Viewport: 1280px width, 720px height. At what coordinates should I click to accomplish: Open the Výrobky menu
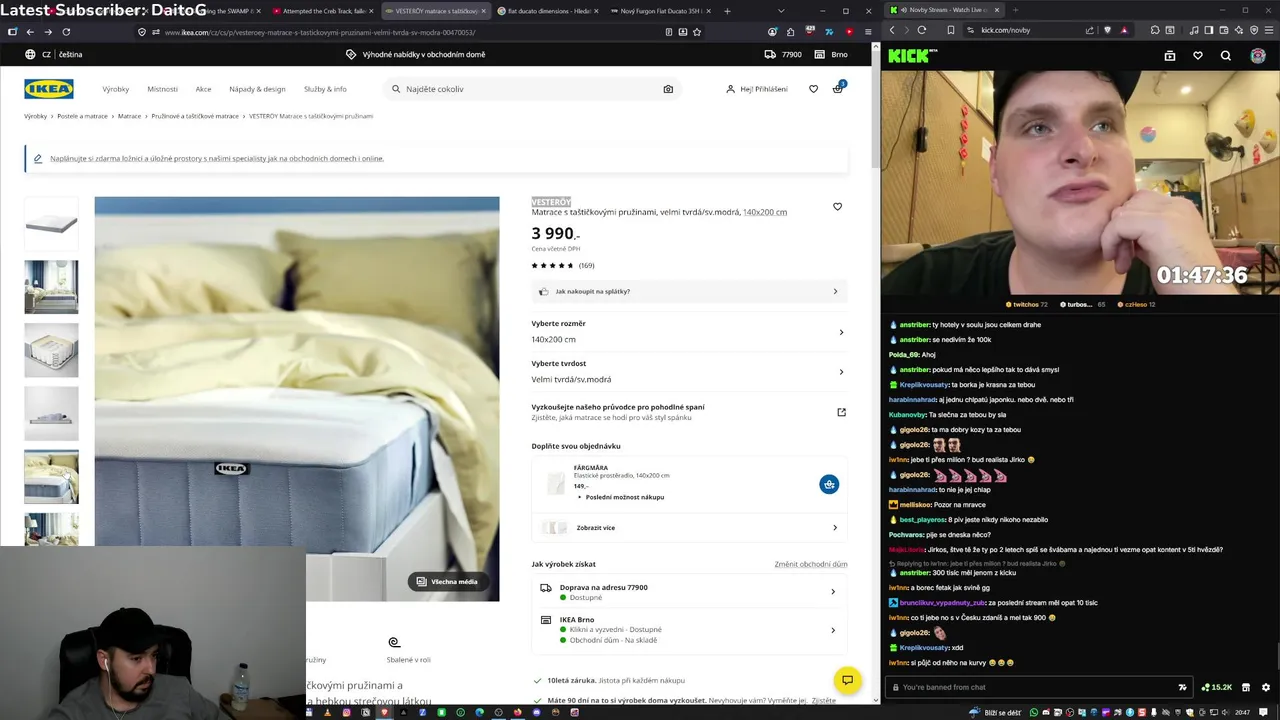(116, 89)
